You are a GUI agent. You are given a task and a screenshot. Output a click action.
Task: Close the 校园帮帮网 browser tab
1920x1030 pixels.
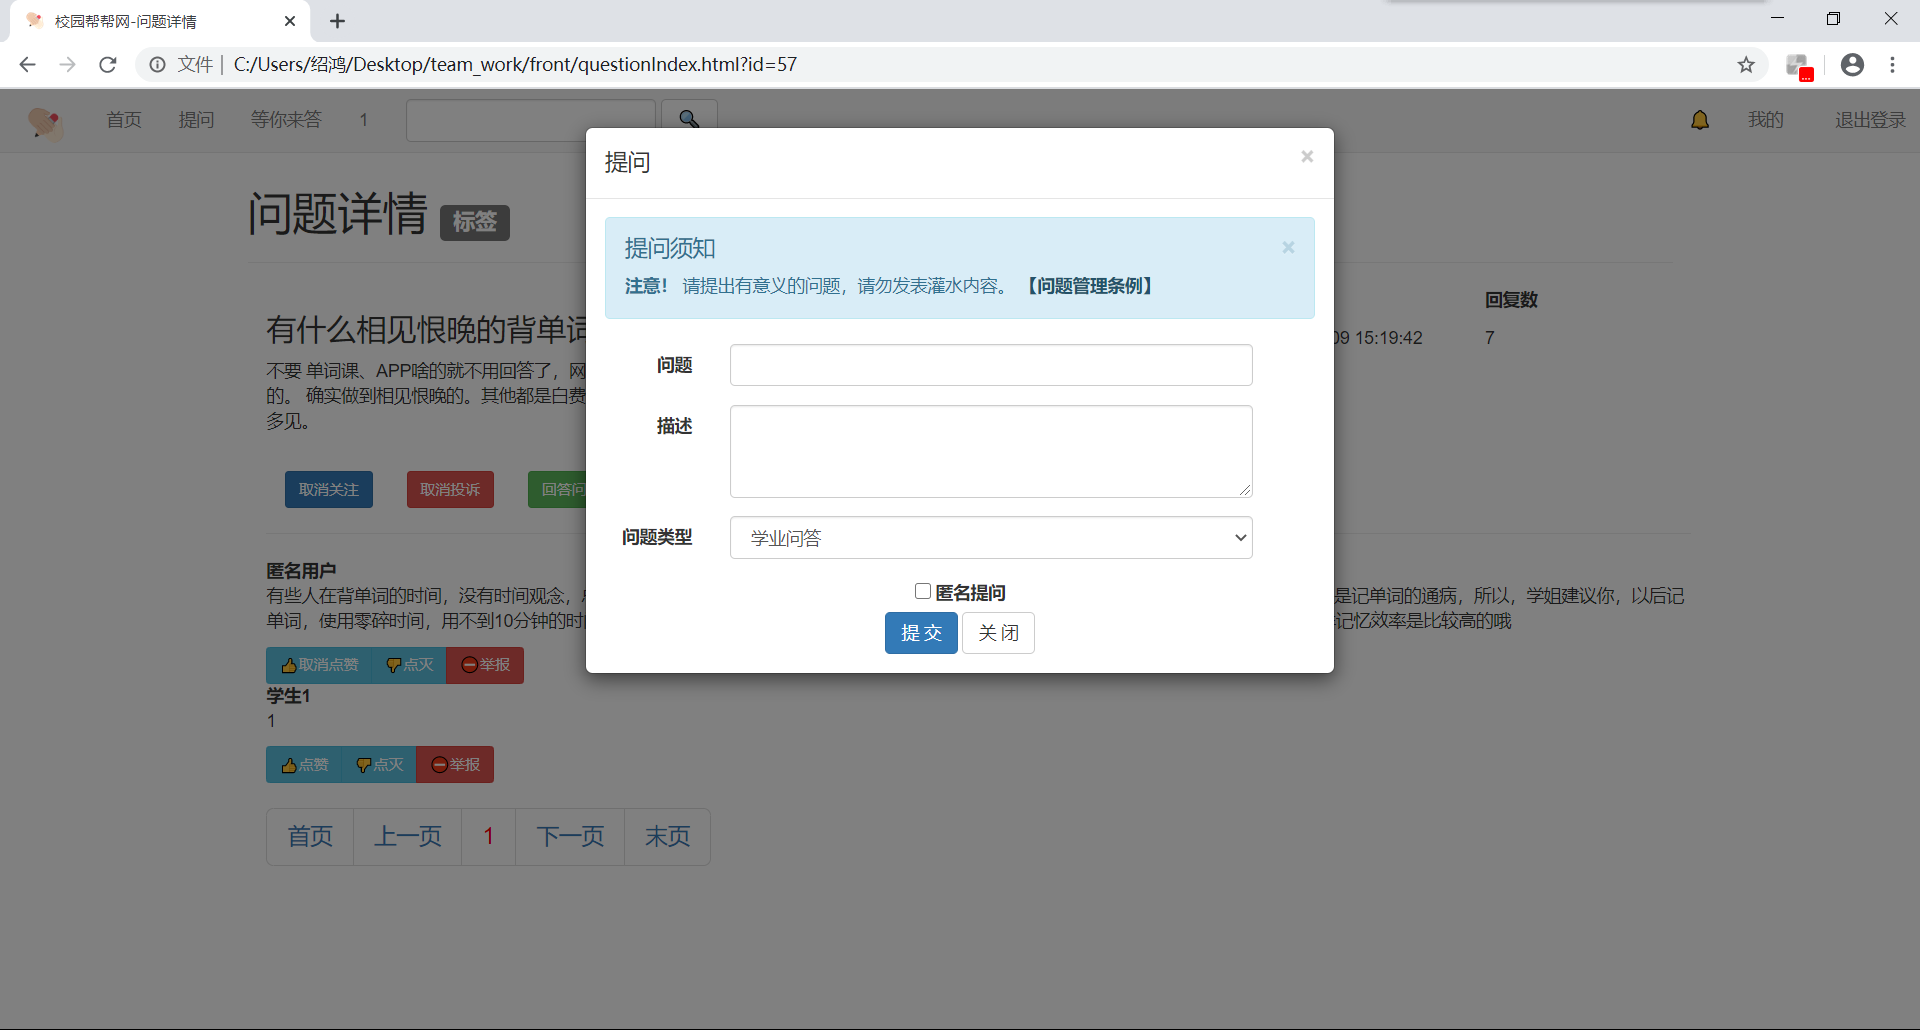290,21
